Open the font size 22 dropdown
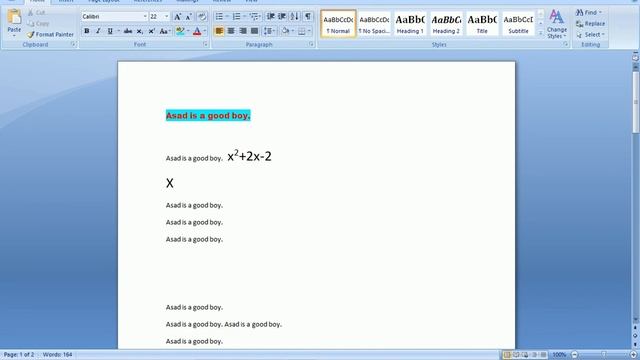Viewport: 640px width, 360px height. [167, 17]
